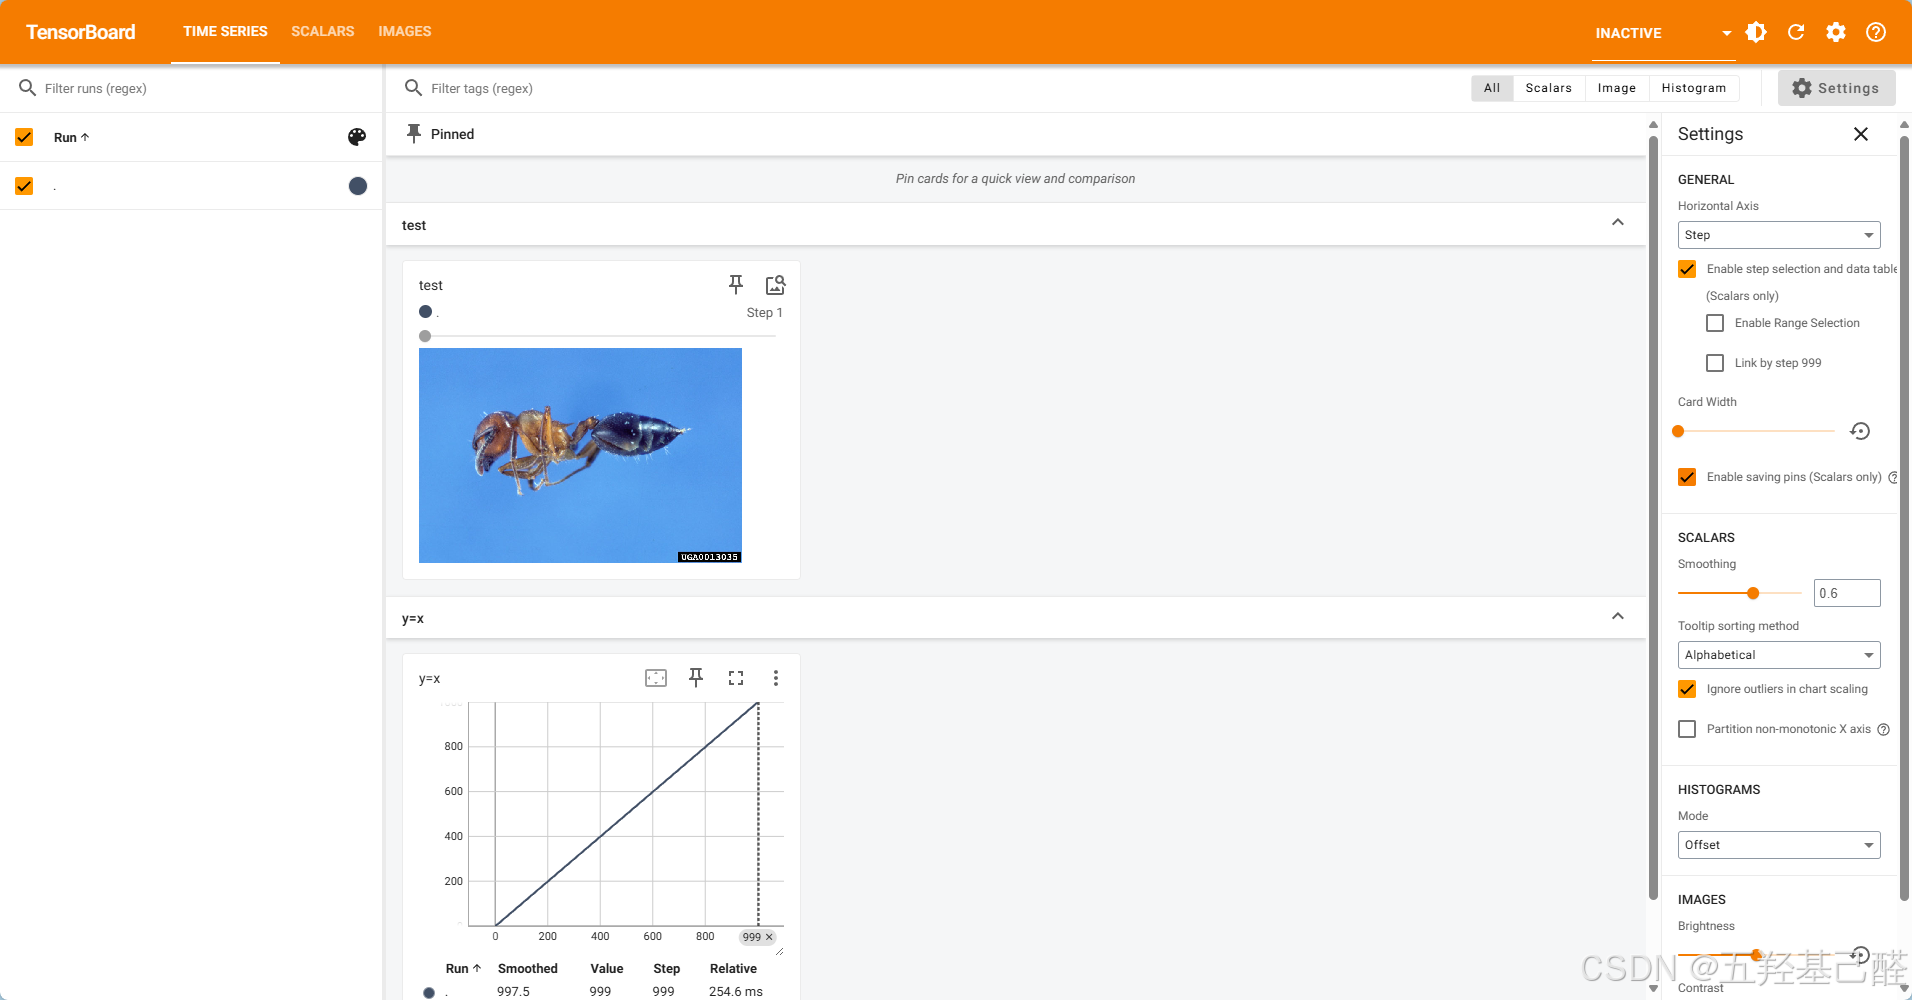Adjust the Card Width slider
1912x1000 pixels.
1756,431
